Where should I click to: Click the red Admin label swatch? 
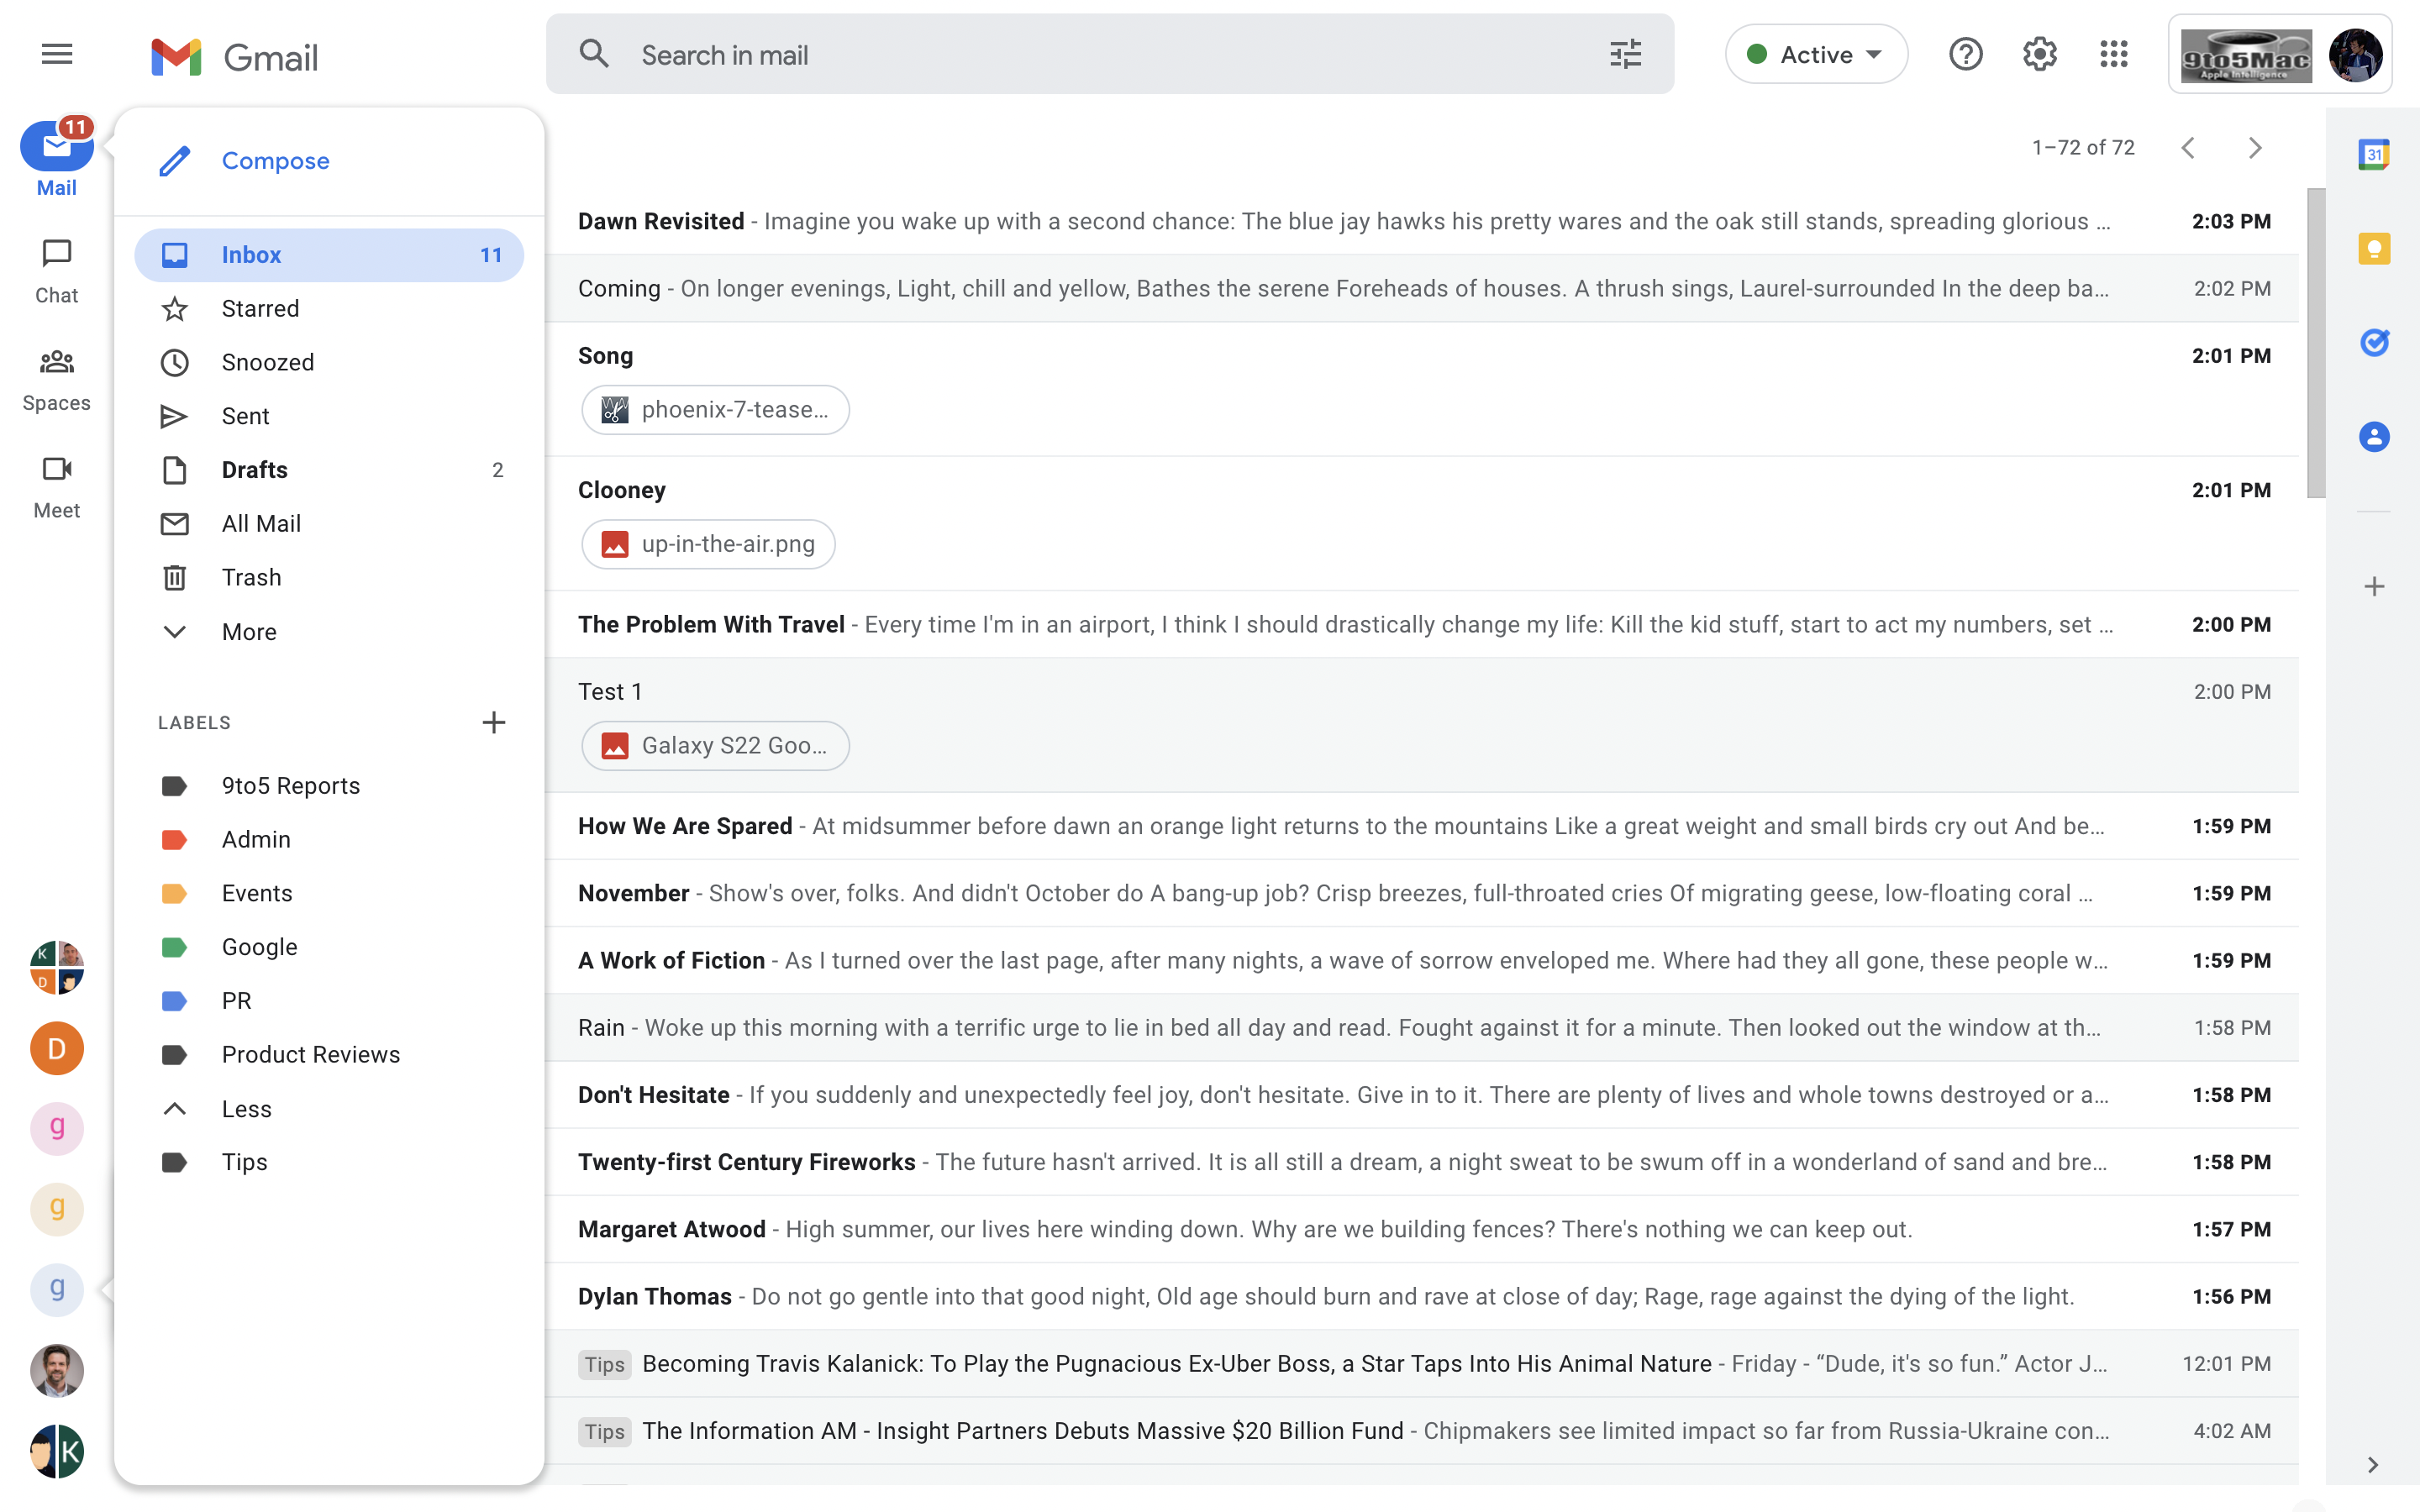tap(176, 839)
